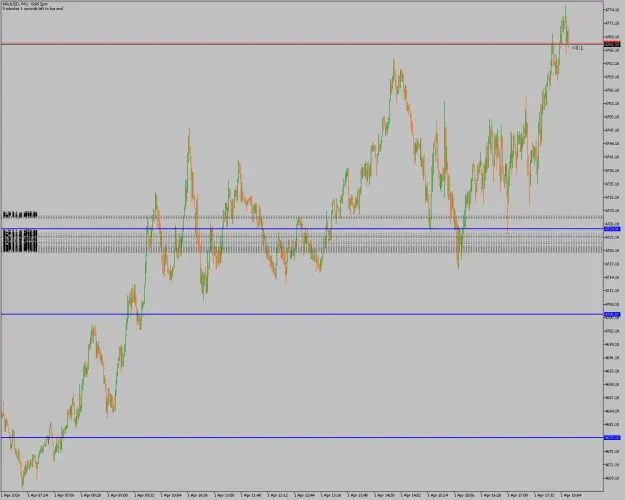Click the black current-price tag on the price scale
The image size is (625, 500).
(x=612, y=44)
